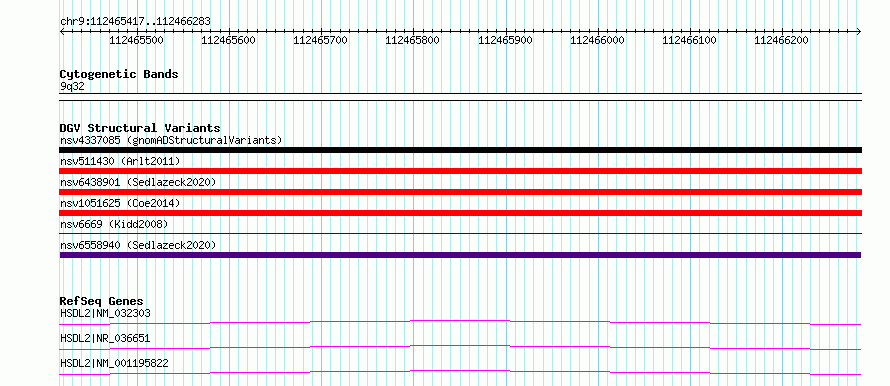The width and height of the screenshot is (890, 386).
Task: Select the Cytogenetic Bands track heading
Action: (x=119, y=74)
